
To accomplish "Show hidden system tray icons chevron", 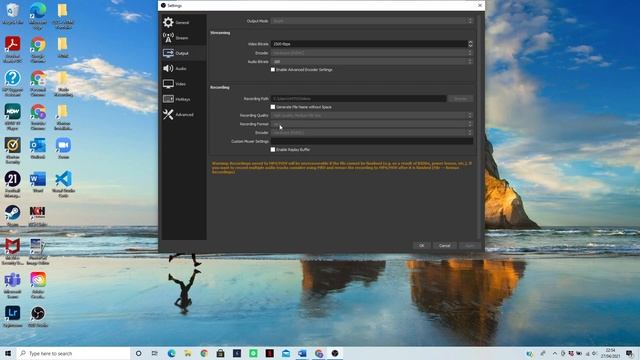I will pyautogui.click(x=555, y=353).
